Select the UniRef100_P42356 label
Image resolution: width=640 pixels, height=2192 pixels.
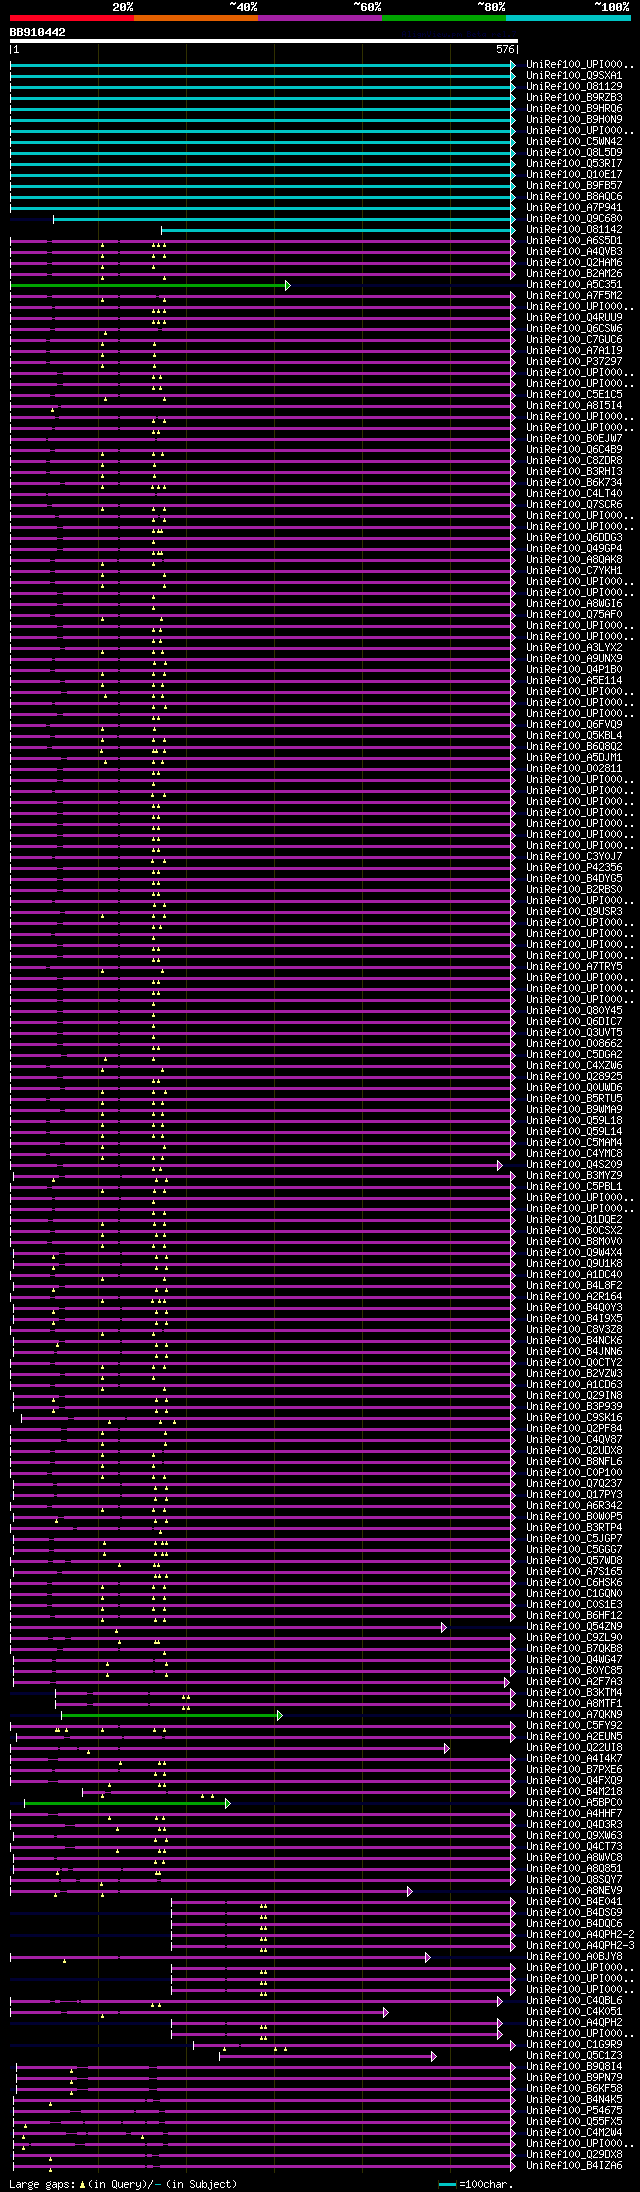tap(574, 867)
